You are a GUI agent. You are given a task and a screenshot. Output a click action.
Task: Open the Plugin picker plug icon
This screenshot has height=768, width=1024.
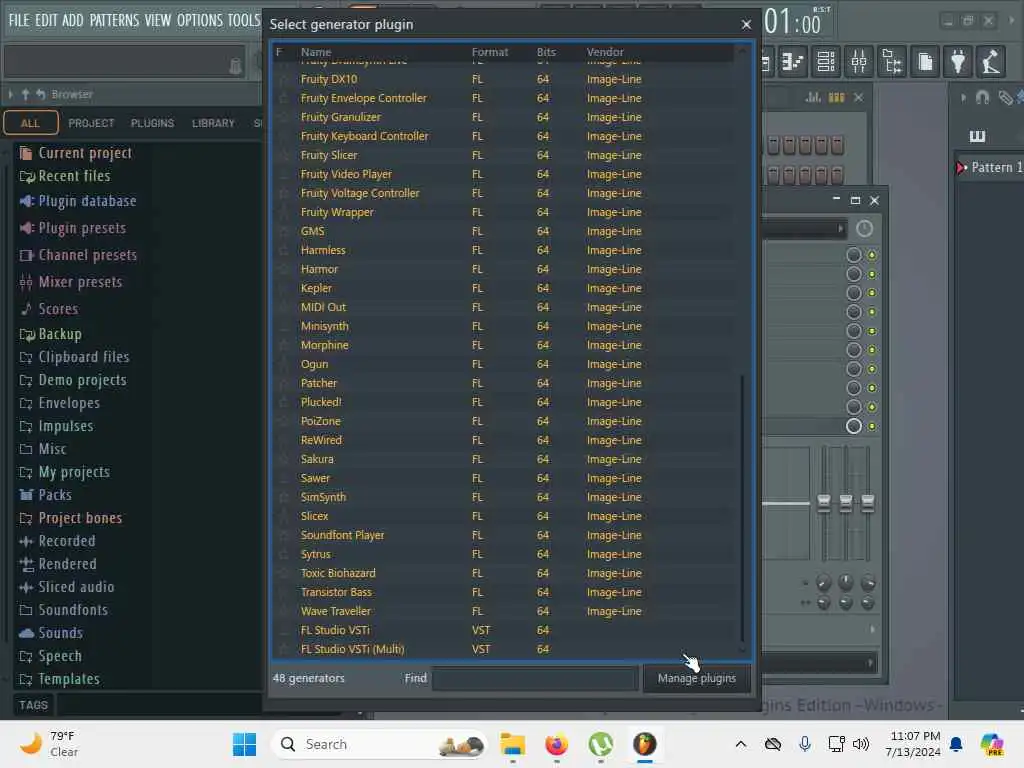point(958,62)
